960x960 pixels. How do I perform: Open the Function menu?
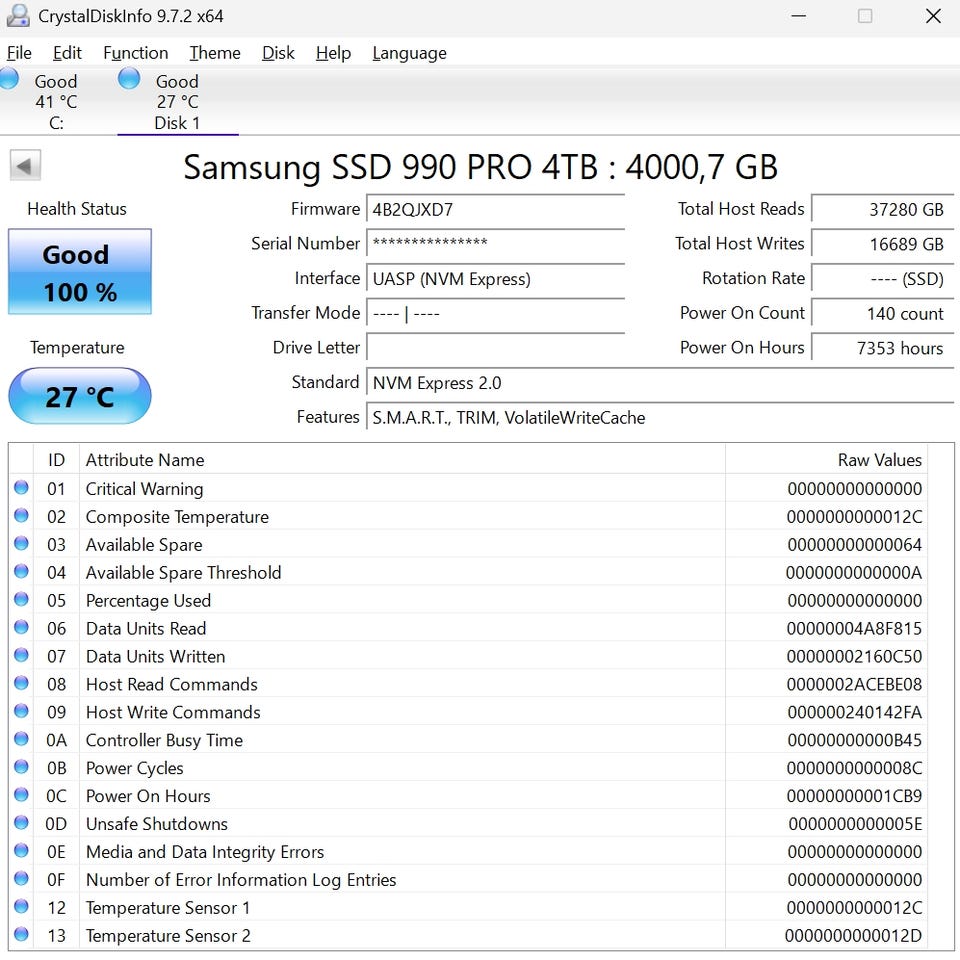(135, 53)
